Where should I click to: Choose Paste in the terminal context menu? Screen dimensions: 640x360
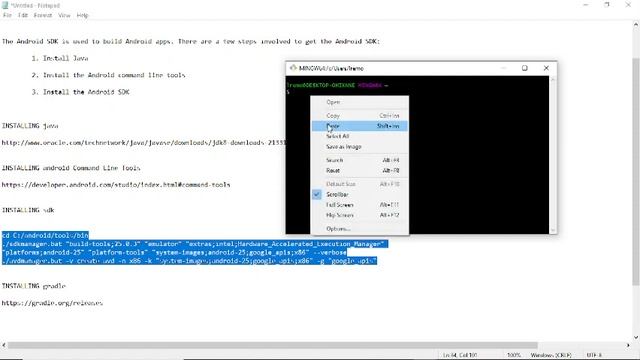coord(360,126)
